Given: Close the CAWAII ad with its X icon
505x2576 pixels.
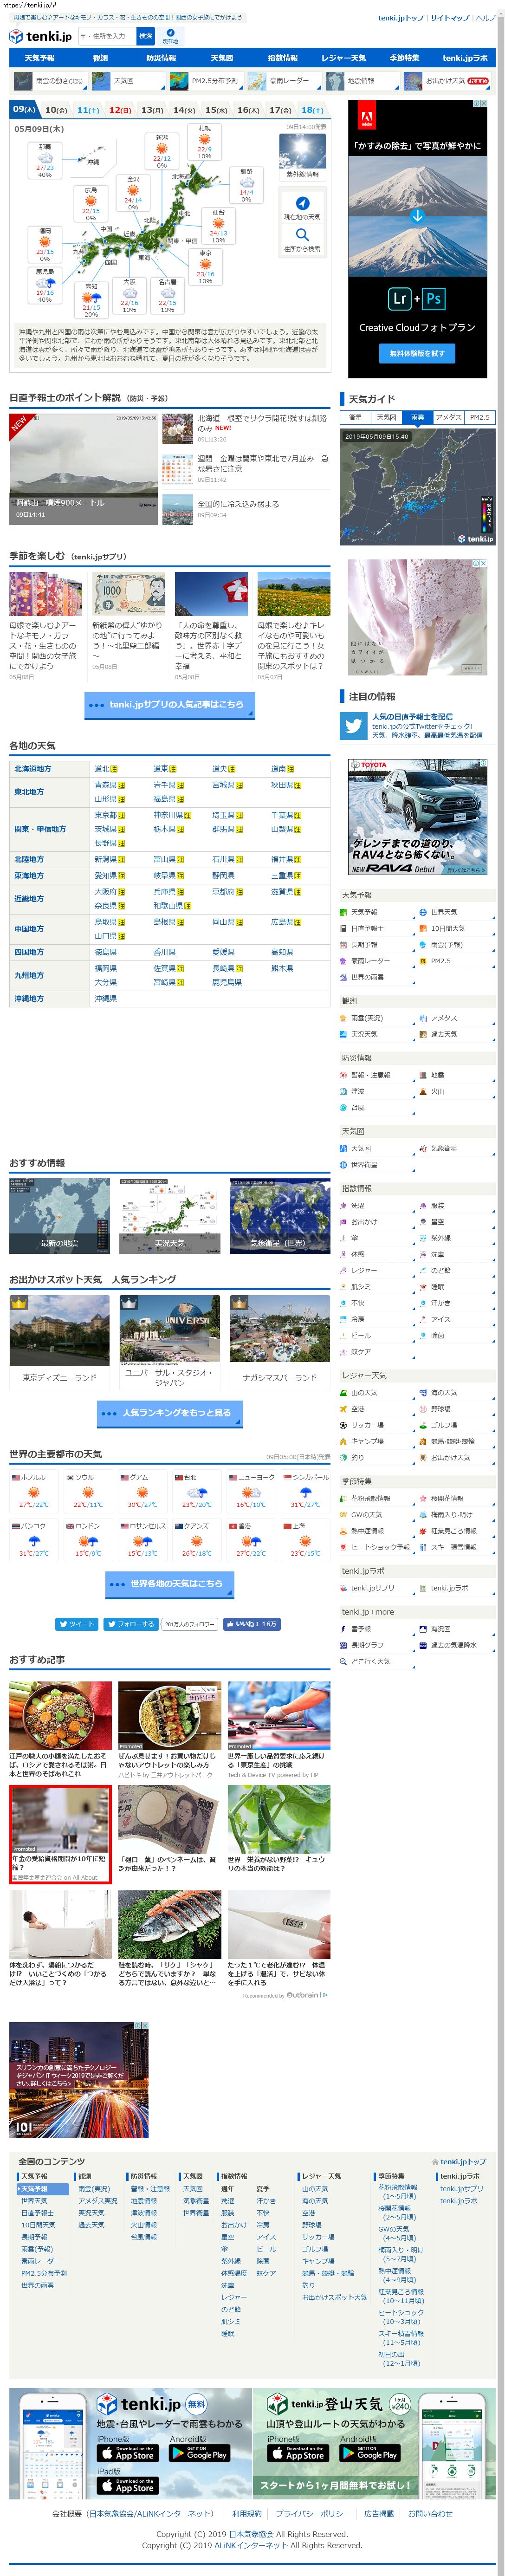Looking at the screenshot, I should pos(483,563).
